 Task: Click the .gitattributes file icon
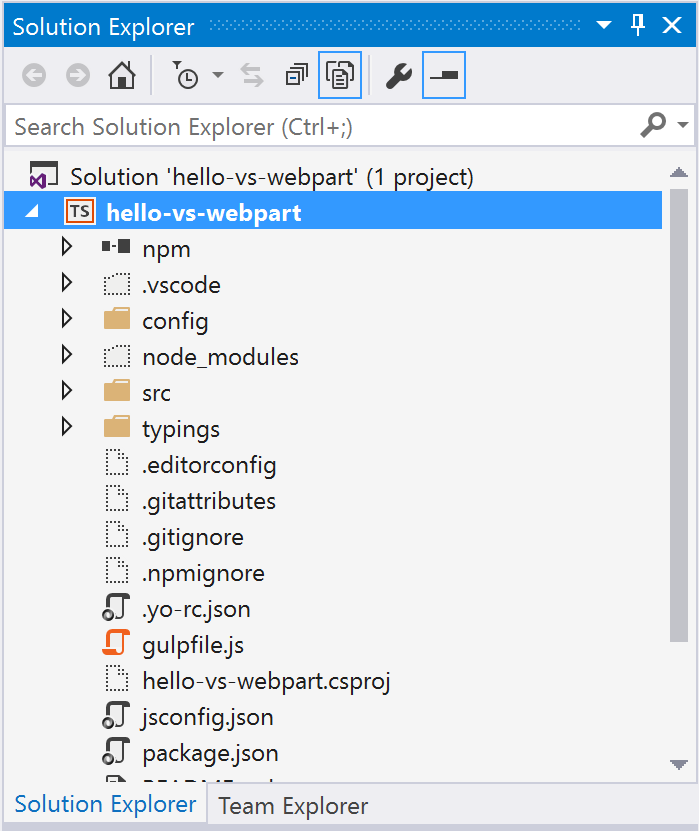pos(117,499)
